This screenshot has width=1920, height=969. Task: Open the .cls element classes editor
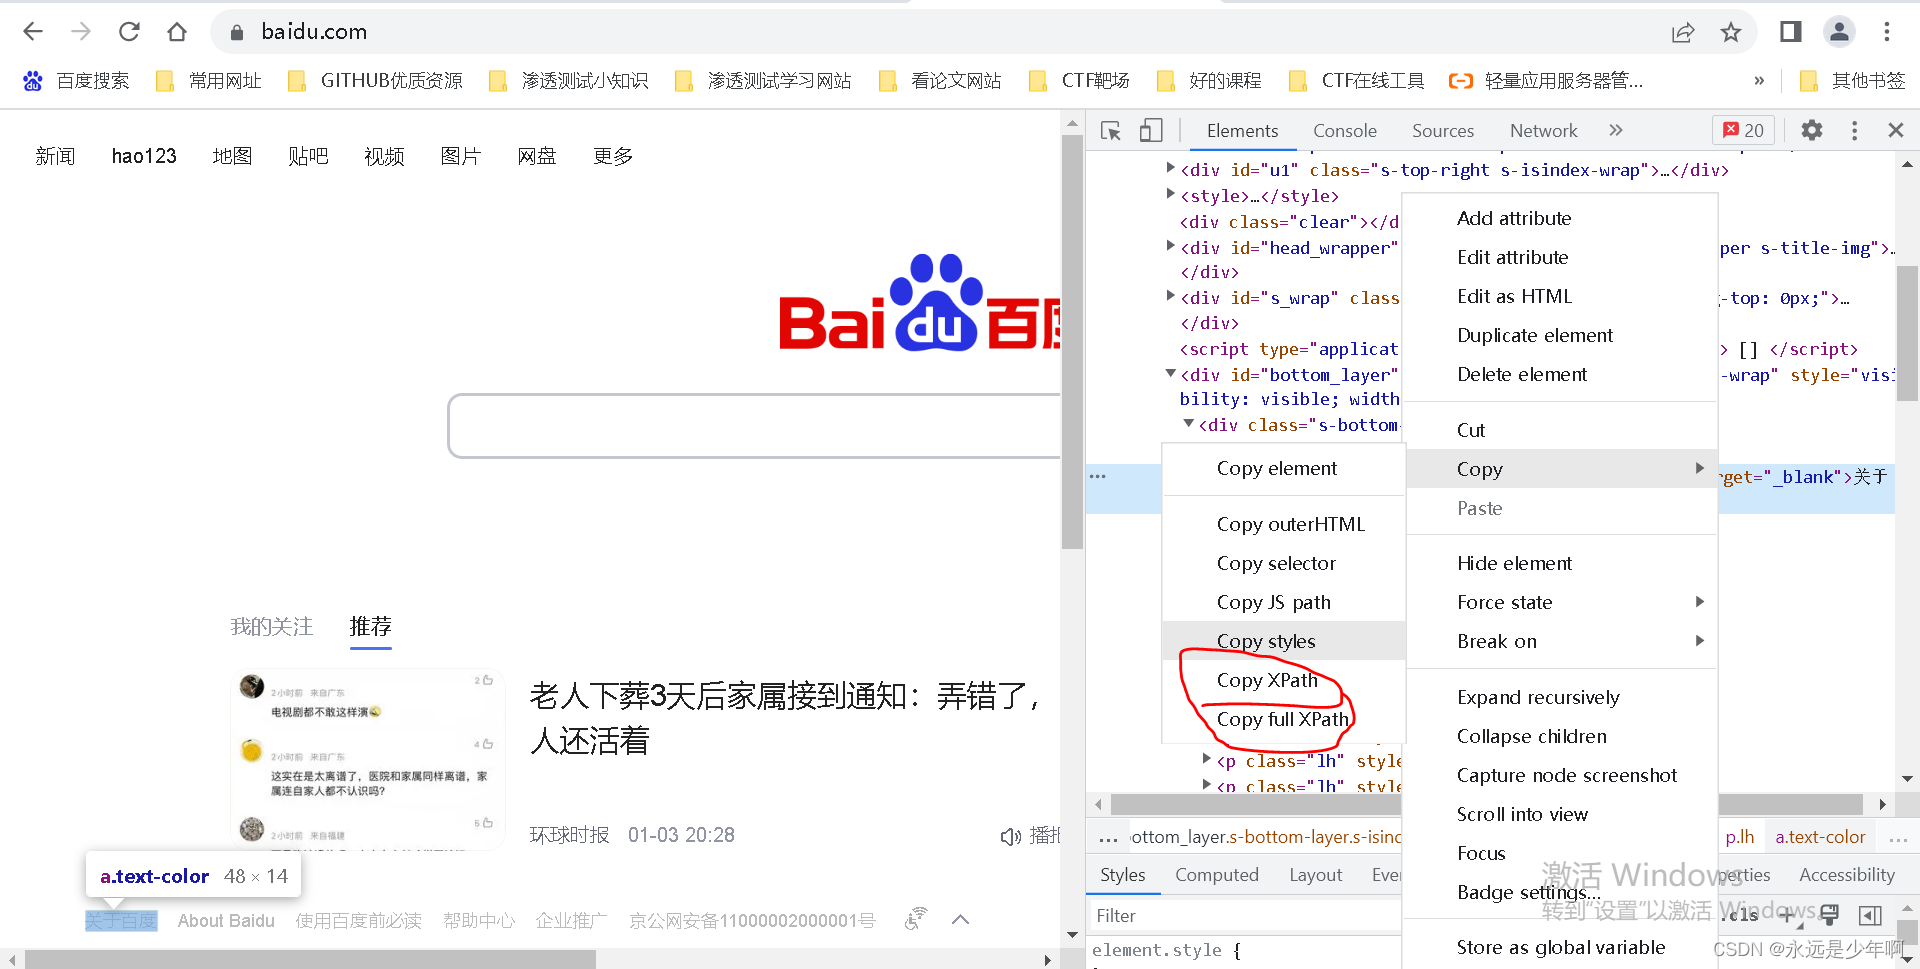pos(1740,915)
